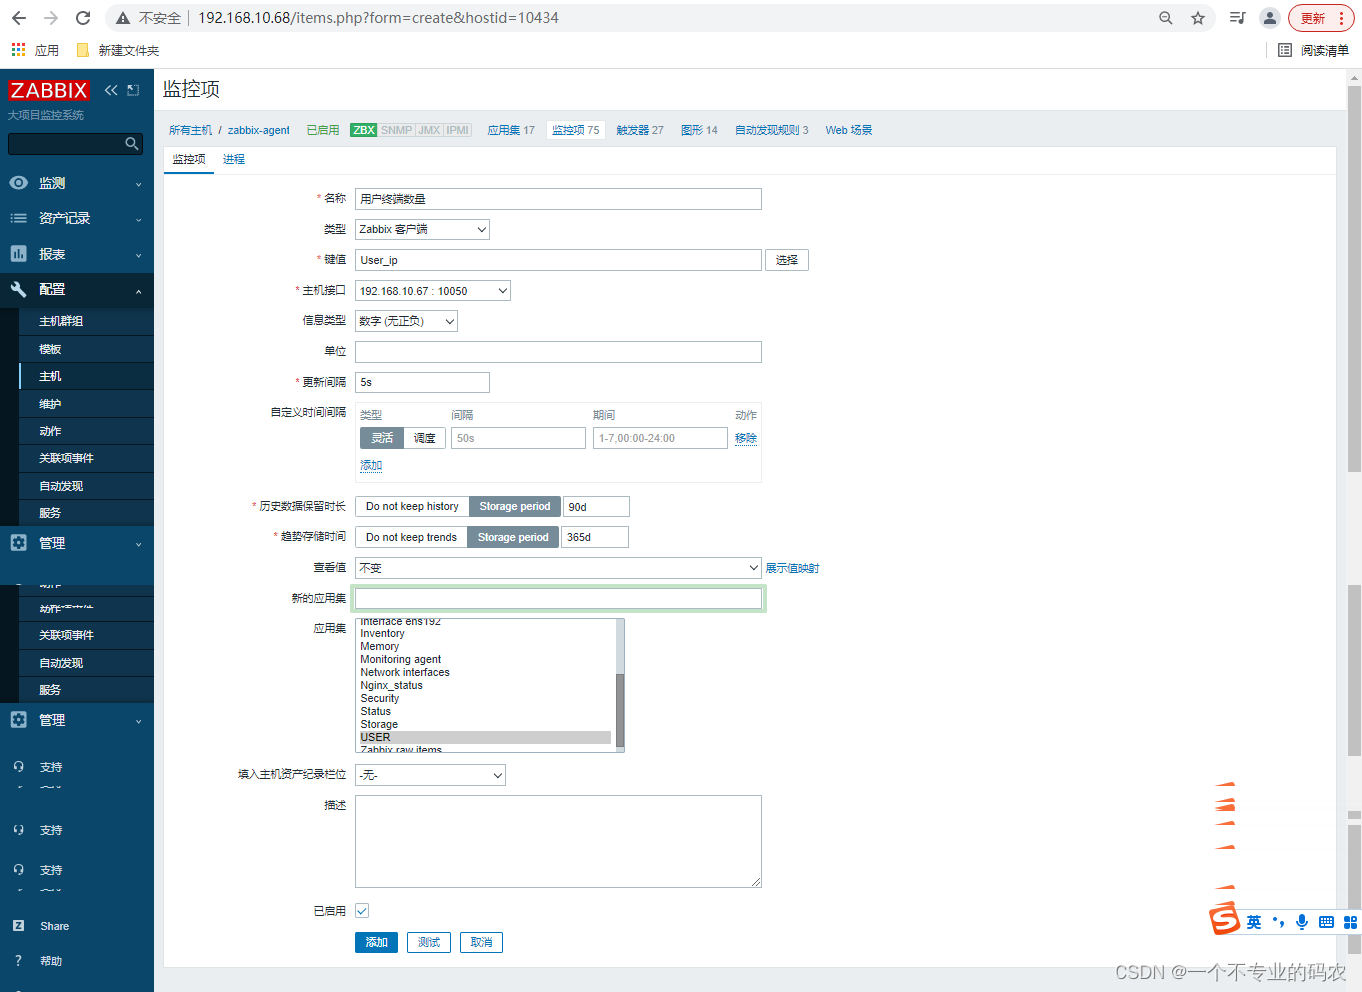This screenshot has width=1362, height=992.
Task: Click the ZABBIX logo
Action: [x=48, y=90]
